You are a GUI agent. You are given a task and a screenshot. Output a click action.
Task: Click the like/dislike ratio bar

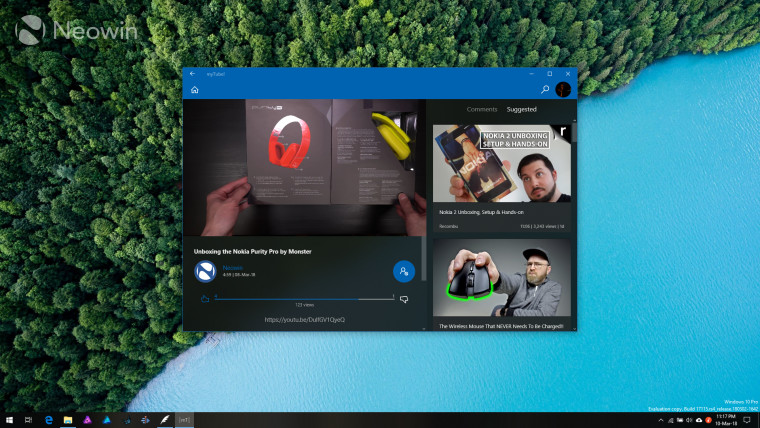pyautogui.click(x=304, y=299)
